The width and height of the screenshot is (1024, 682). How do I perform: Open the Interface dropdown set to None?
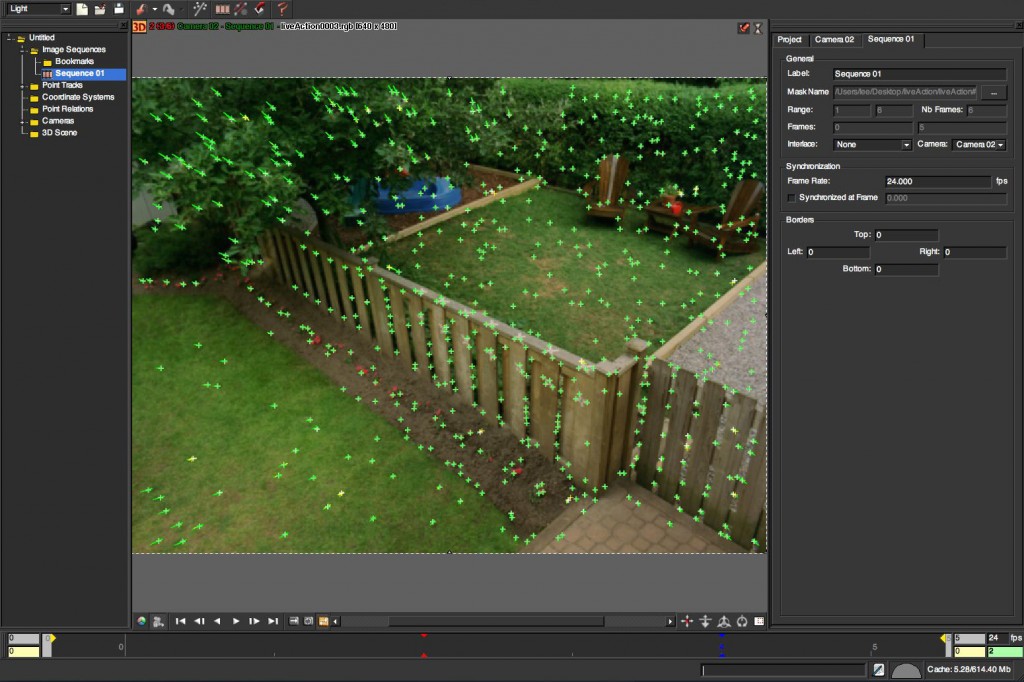(x=871, y=144)
